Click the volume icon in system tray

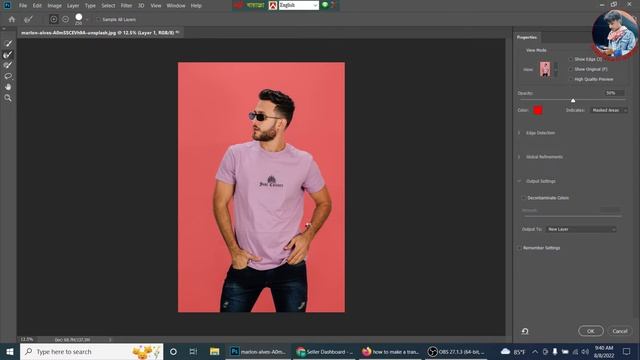pos(585,351)
